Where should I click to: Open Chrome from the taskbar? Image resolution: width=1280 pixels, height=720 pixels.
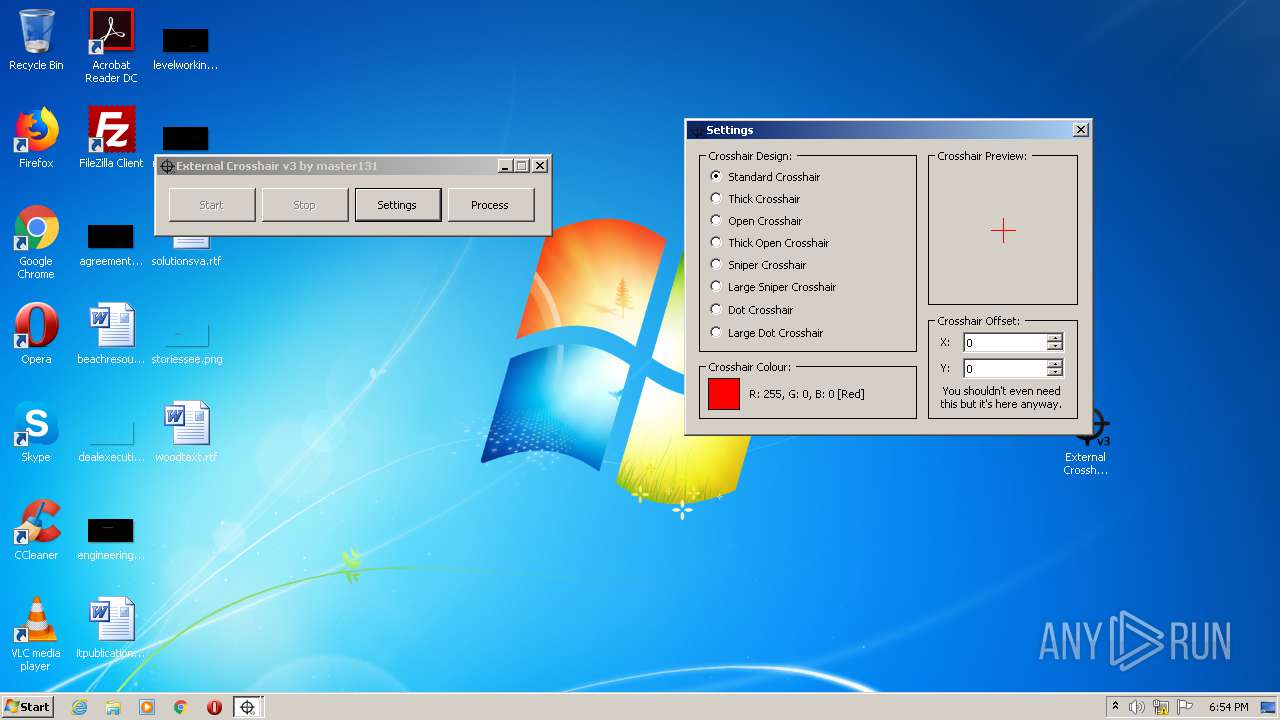pyautogui.click(x=181, y=707)
